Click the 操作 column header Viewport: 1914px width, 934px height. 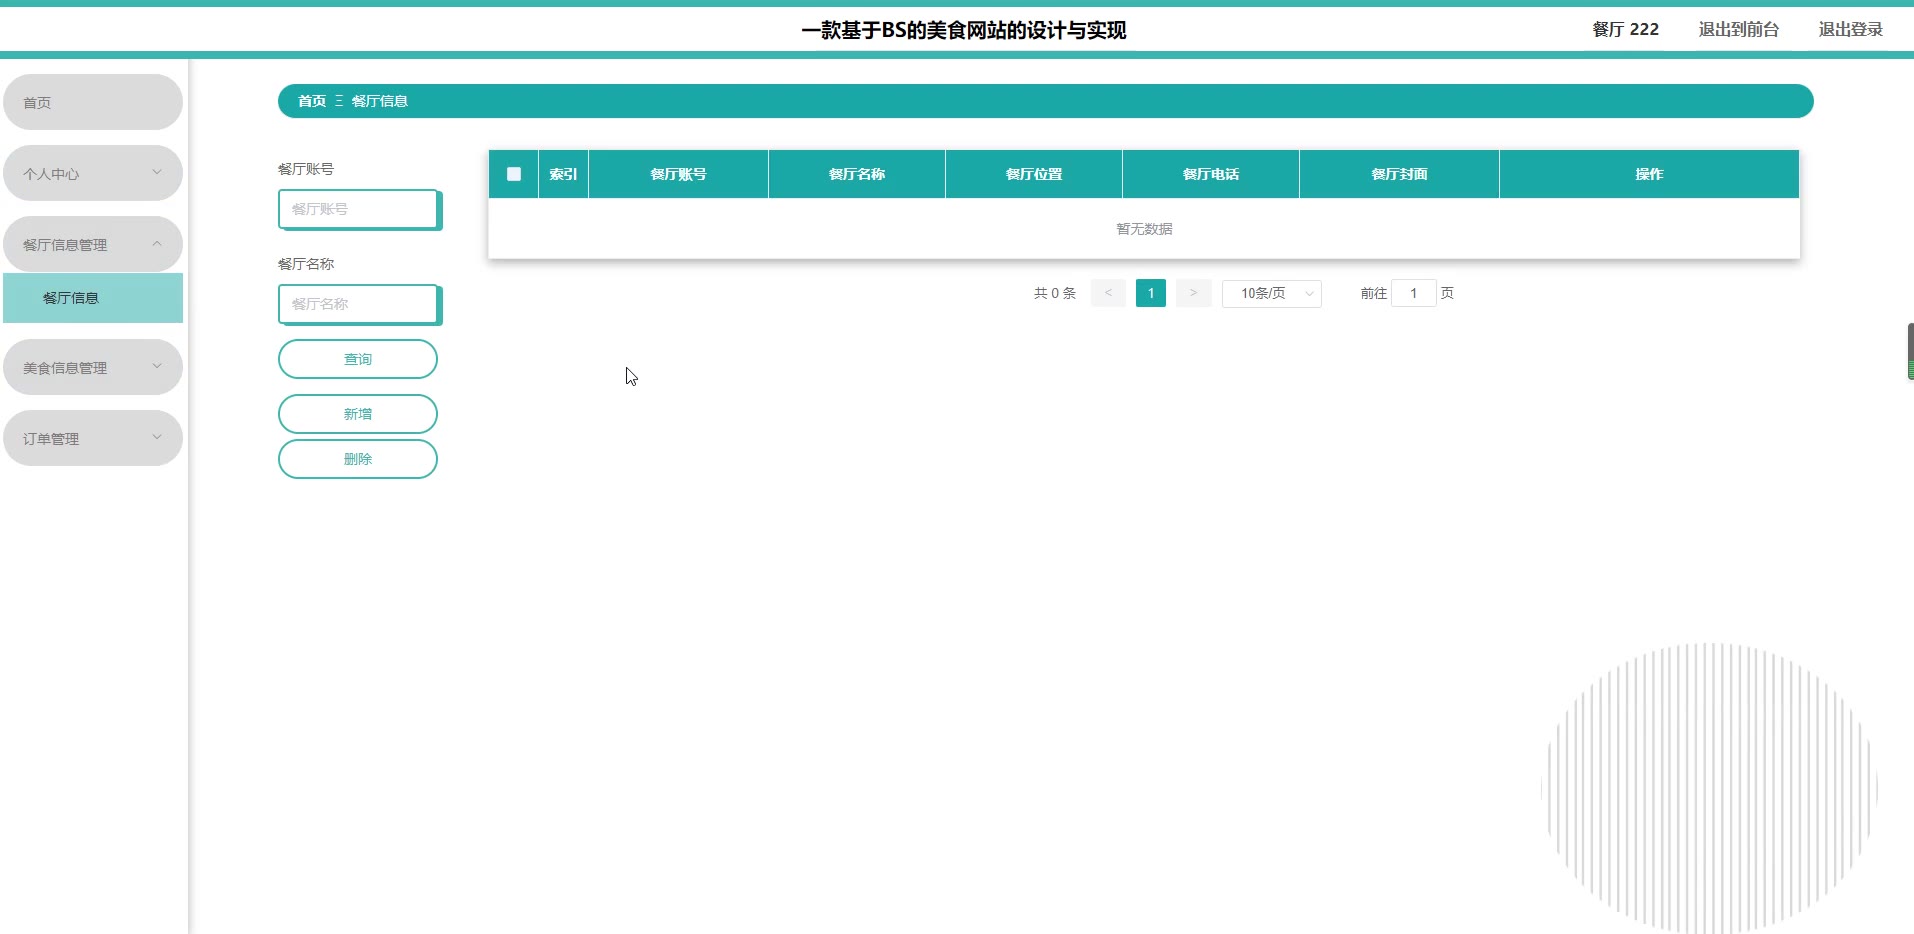point(1649,174)
